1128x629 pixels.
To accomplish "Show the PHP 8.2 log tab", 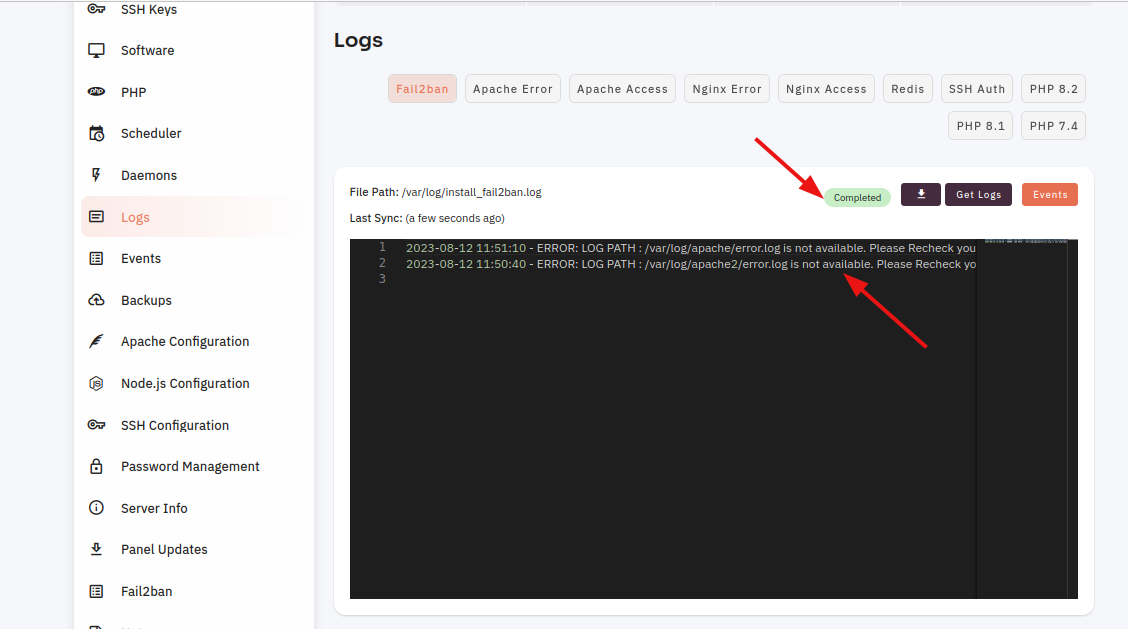I will [x=1053, y=89].
